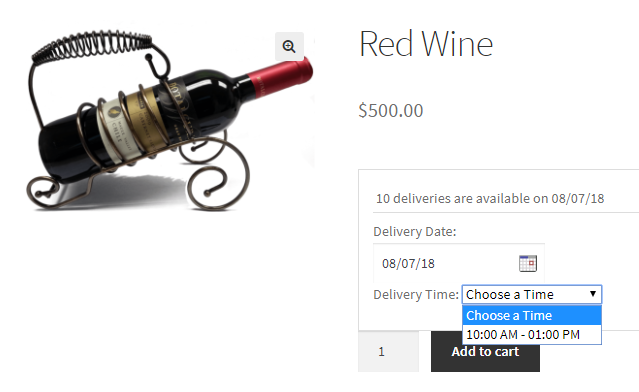Viewport: 639px width, 392px height.
Task: Click the spiral handle of the wine holder
Action: [92, 47]
